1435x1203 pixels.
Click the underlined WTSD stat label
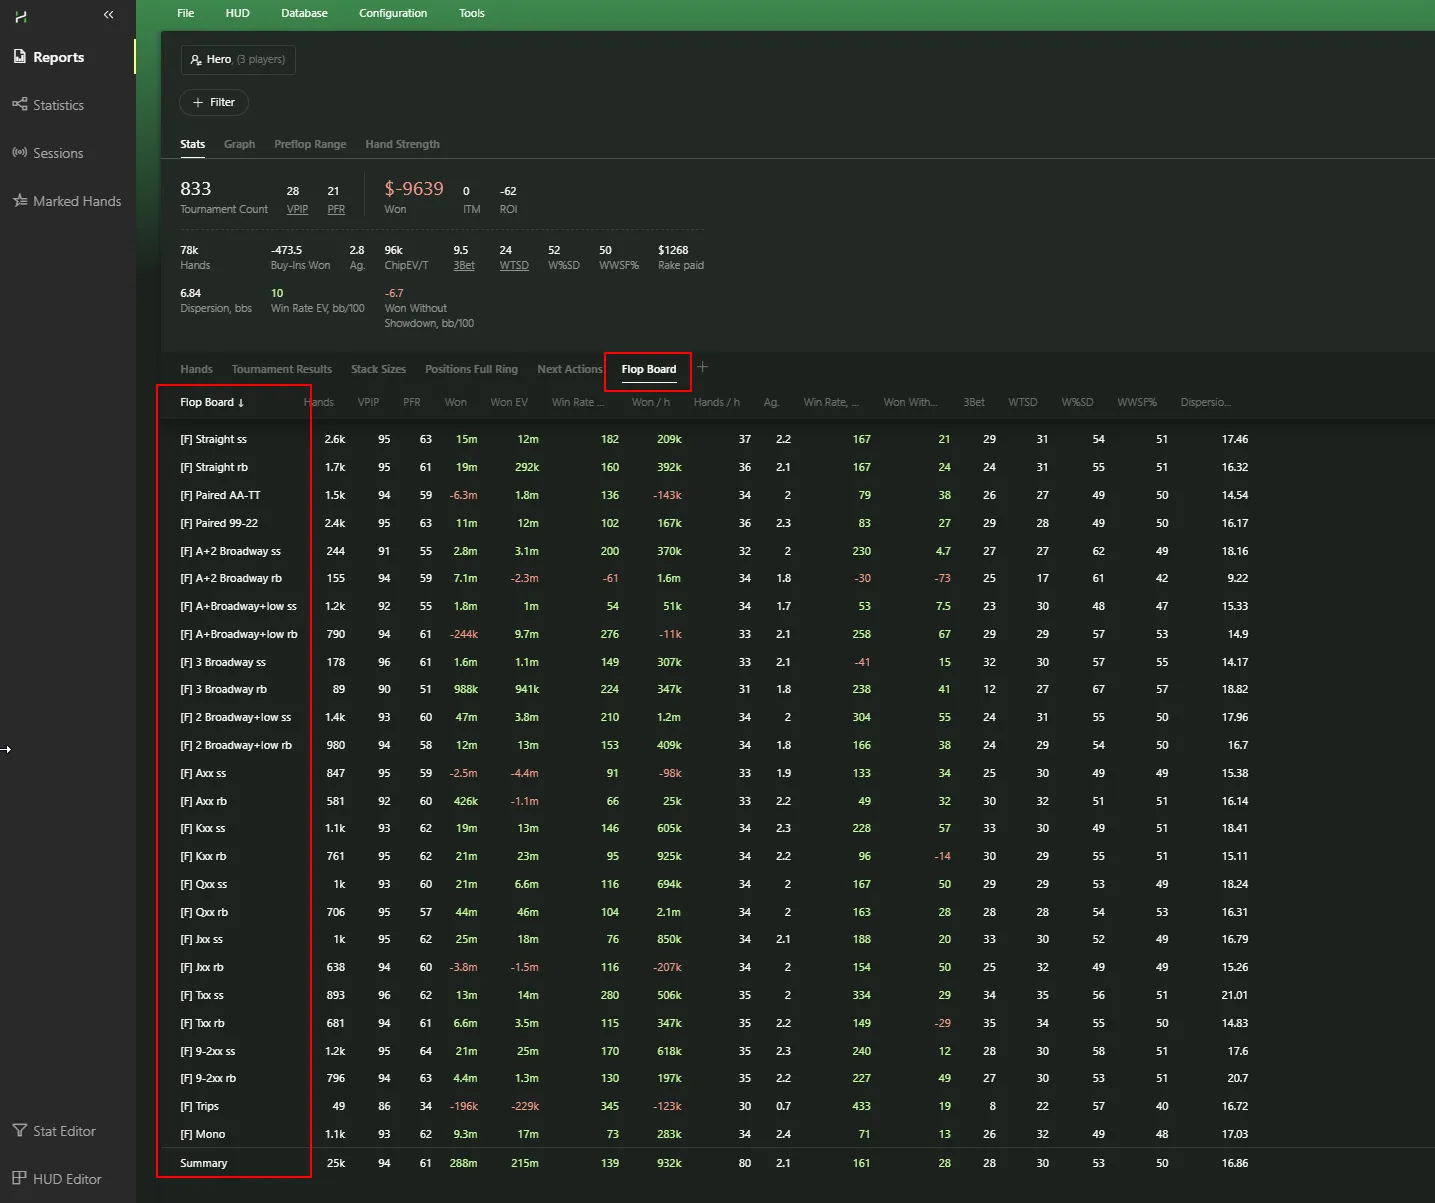[x=514, y=265]
